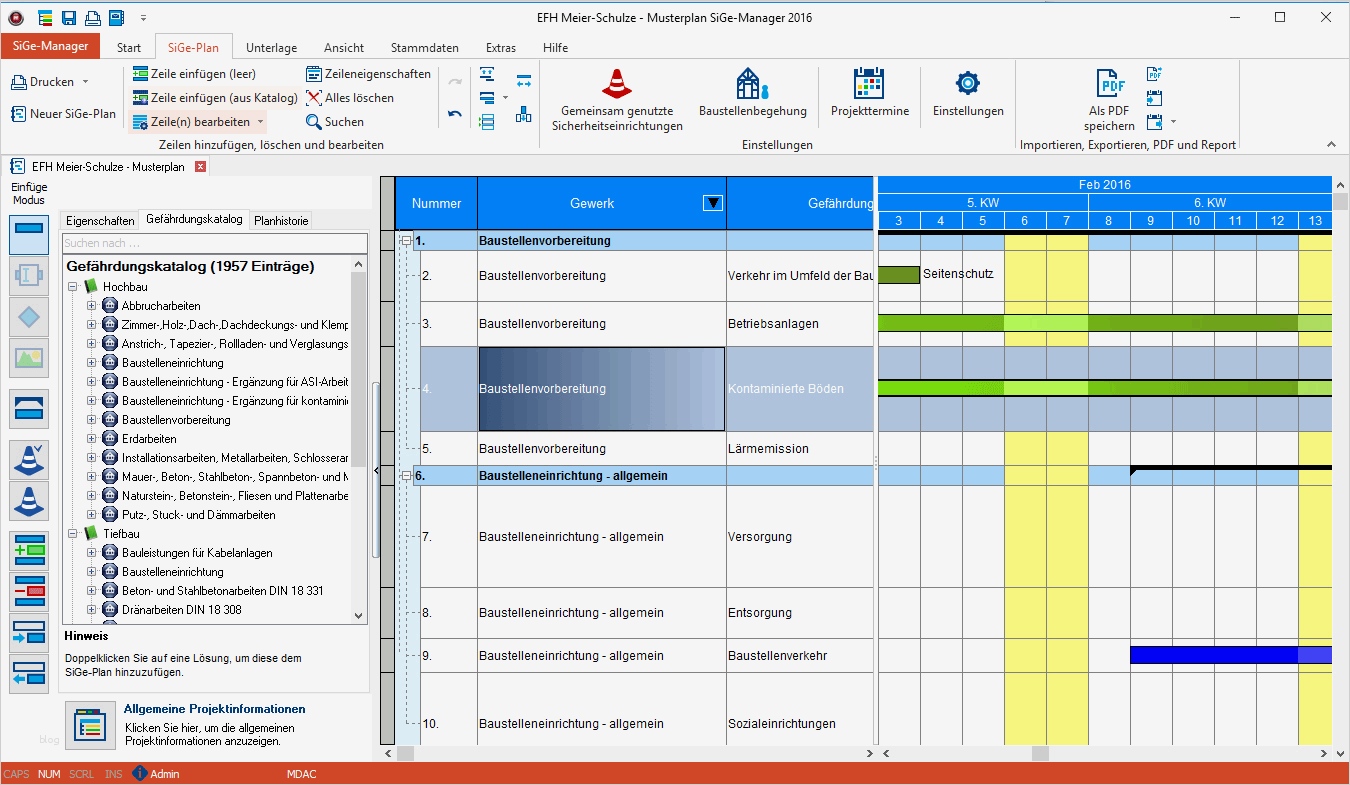Click Allgemeine Projektinformationen icon
The height and width of the screenshot is (785, 1350).
click(x=90, y=725)
